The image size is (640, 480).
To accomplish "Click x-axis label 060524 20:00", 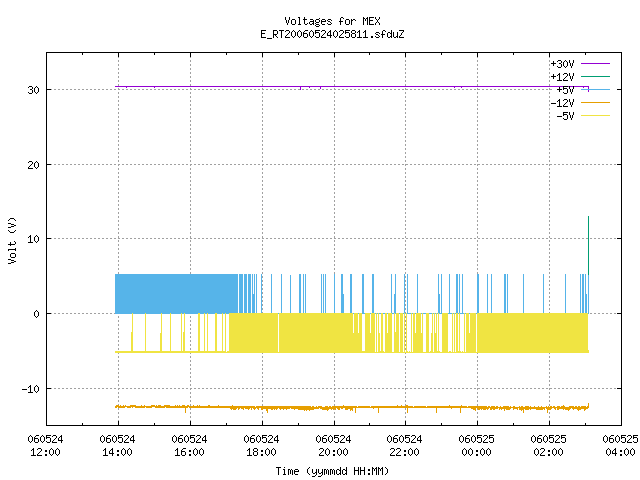I will [x=333, y=446].
